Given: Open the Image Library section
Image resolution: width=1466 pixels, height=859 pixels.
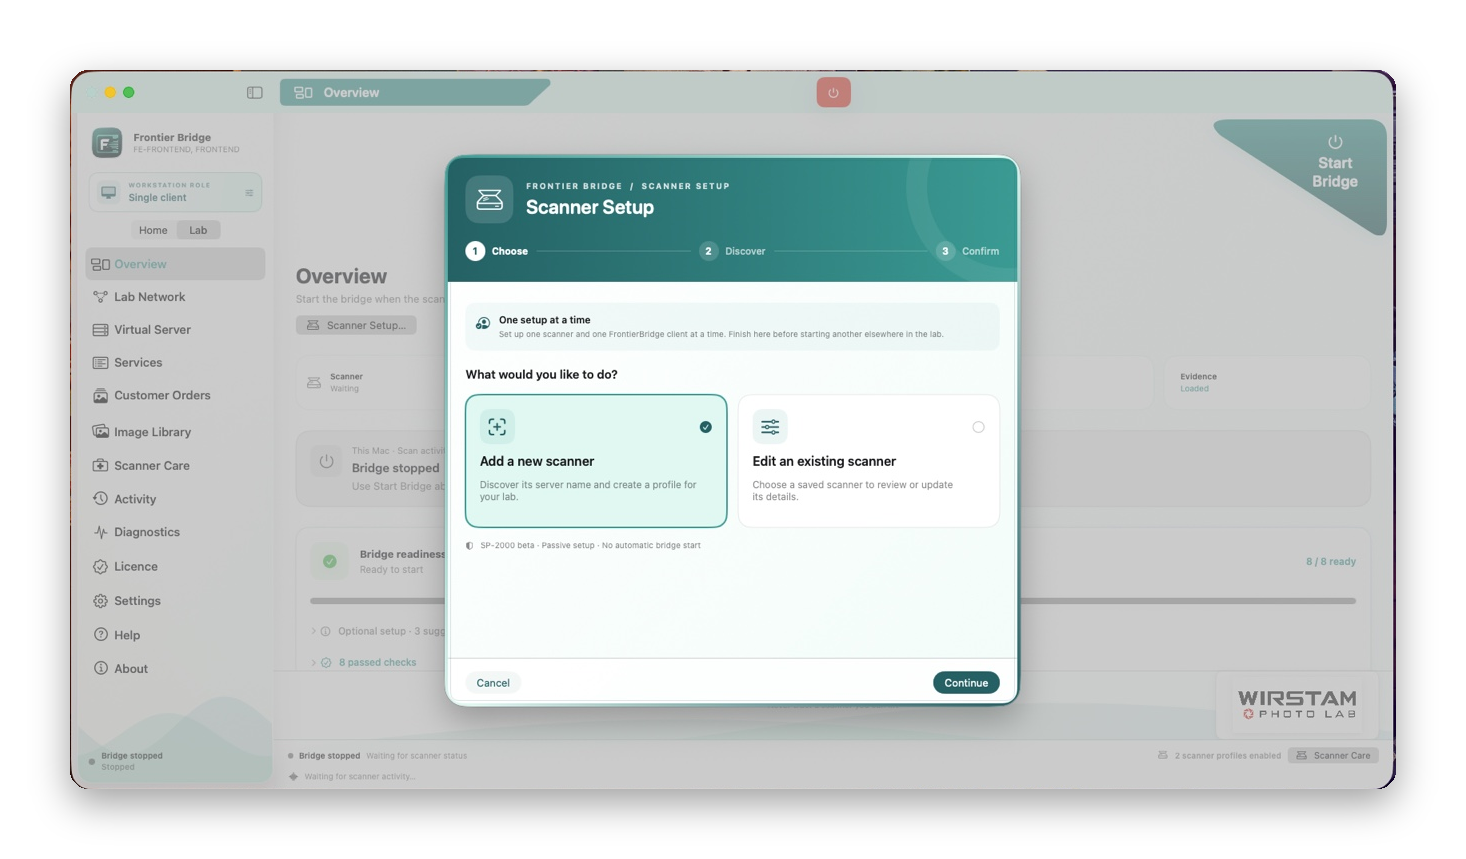Looking at the screenshot, I should tap(175, 432).
